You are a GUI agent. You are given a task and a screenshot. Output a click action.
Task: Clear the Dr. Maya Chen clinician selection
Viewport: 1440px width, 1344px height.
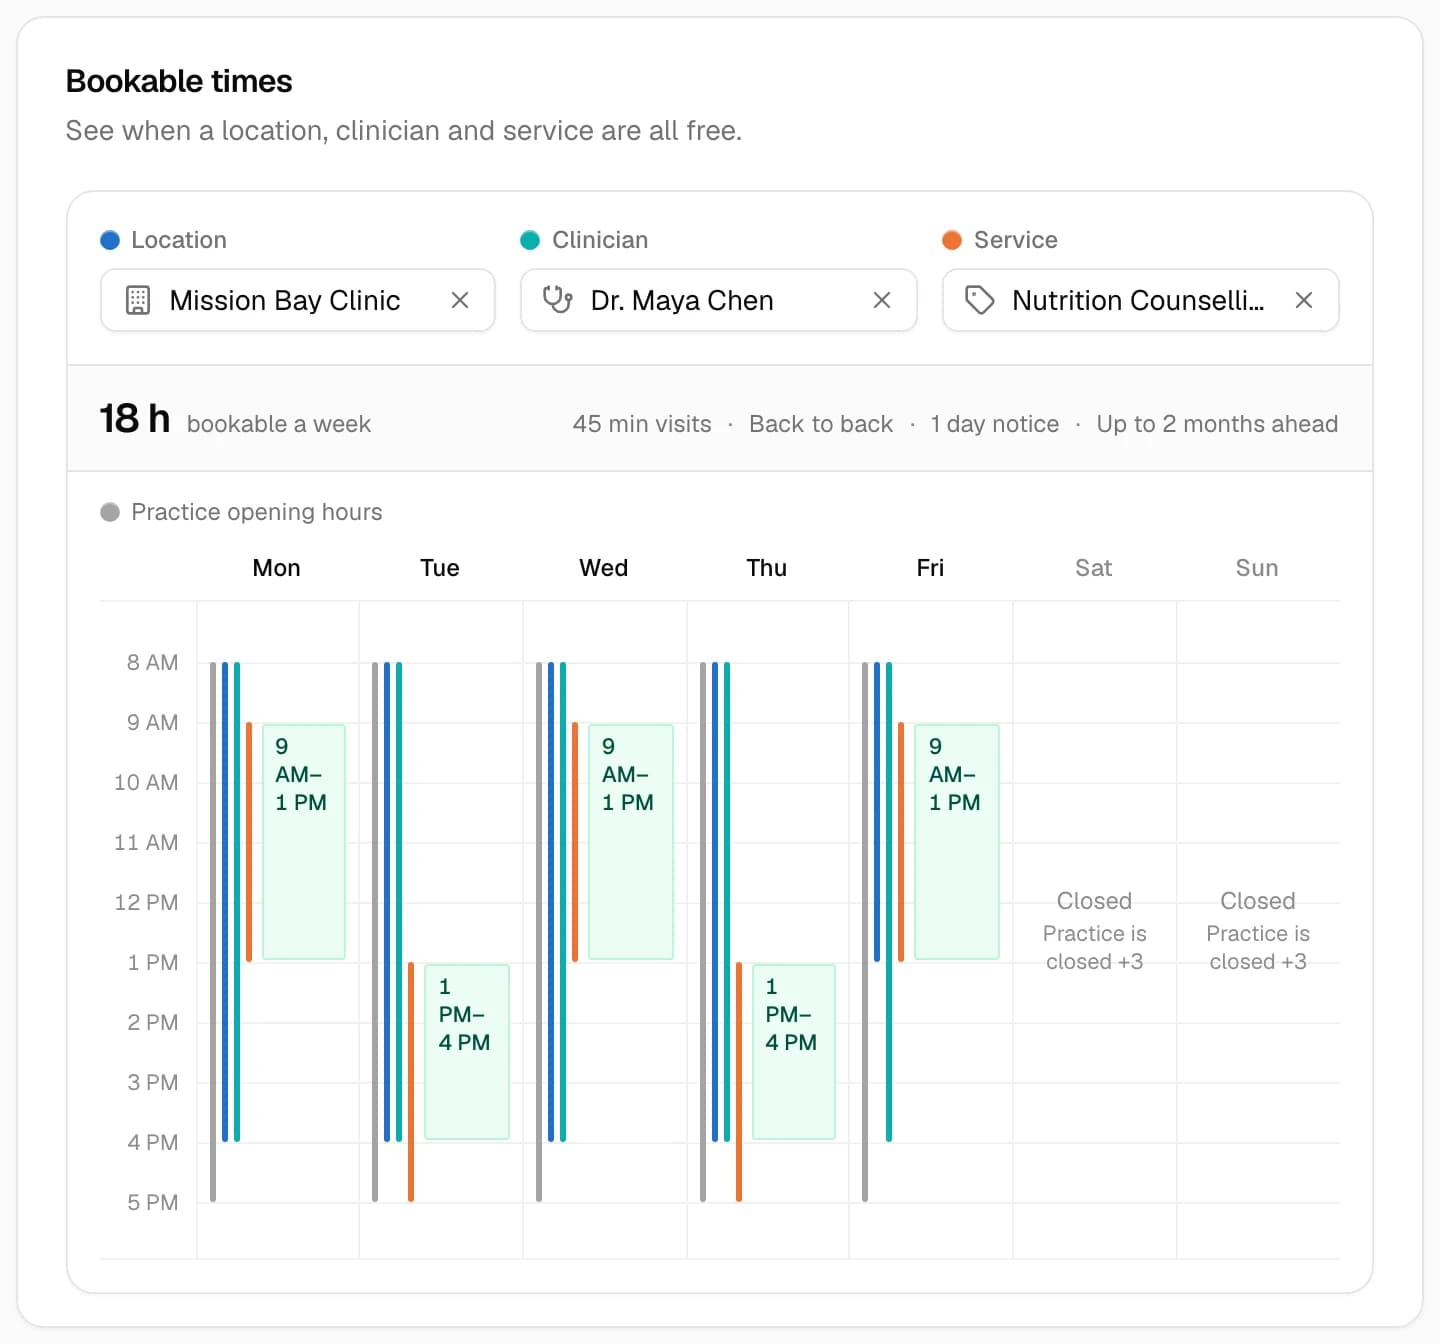click(x=882, y=300)
